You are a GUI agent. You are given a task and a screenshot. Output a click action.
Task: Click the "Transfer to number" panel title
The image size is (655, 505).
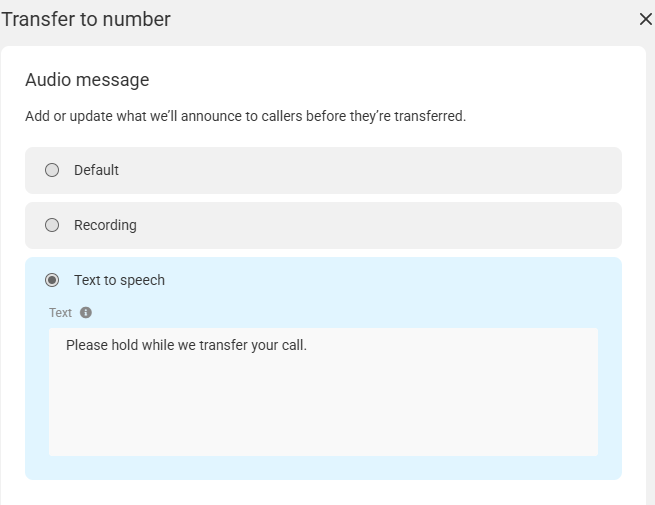[86, 19]
